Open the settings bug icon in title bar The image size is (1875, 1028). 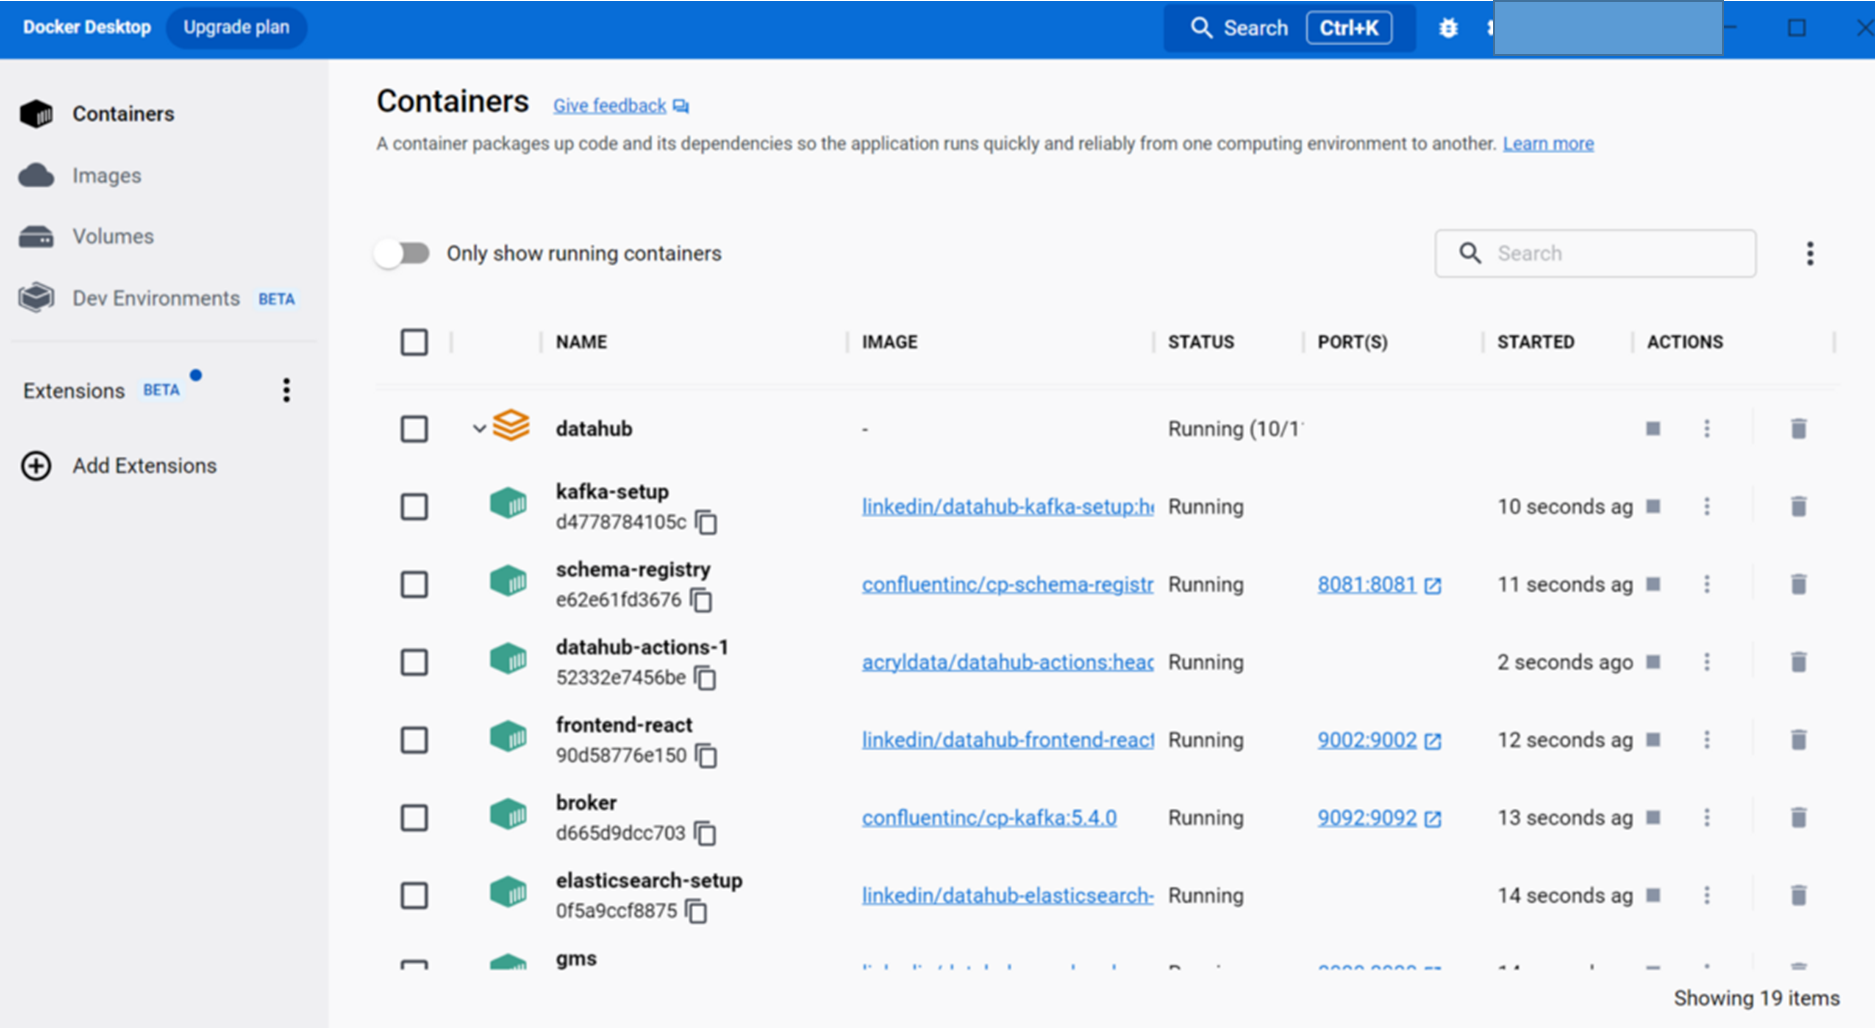click(x=1448, y=28)
